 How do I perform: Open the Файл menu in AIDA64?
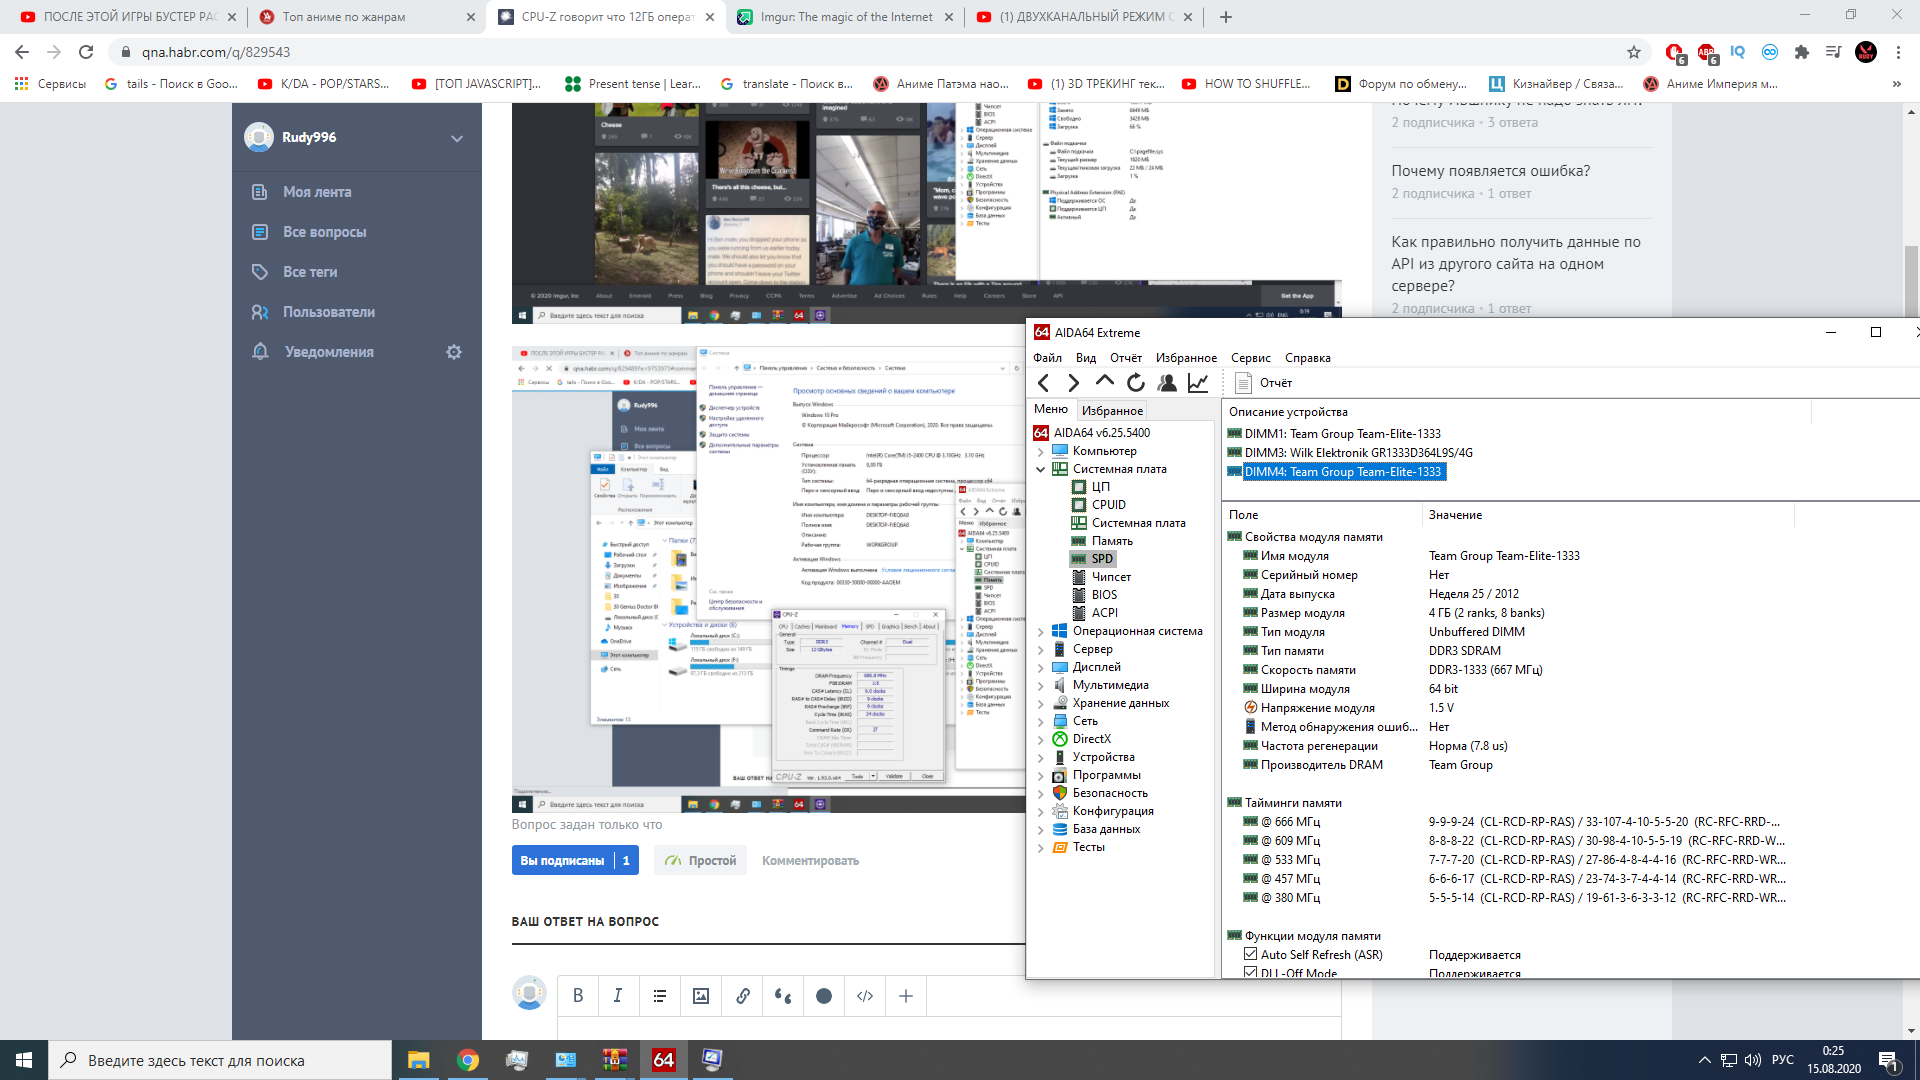click(x=1047, y=358)
